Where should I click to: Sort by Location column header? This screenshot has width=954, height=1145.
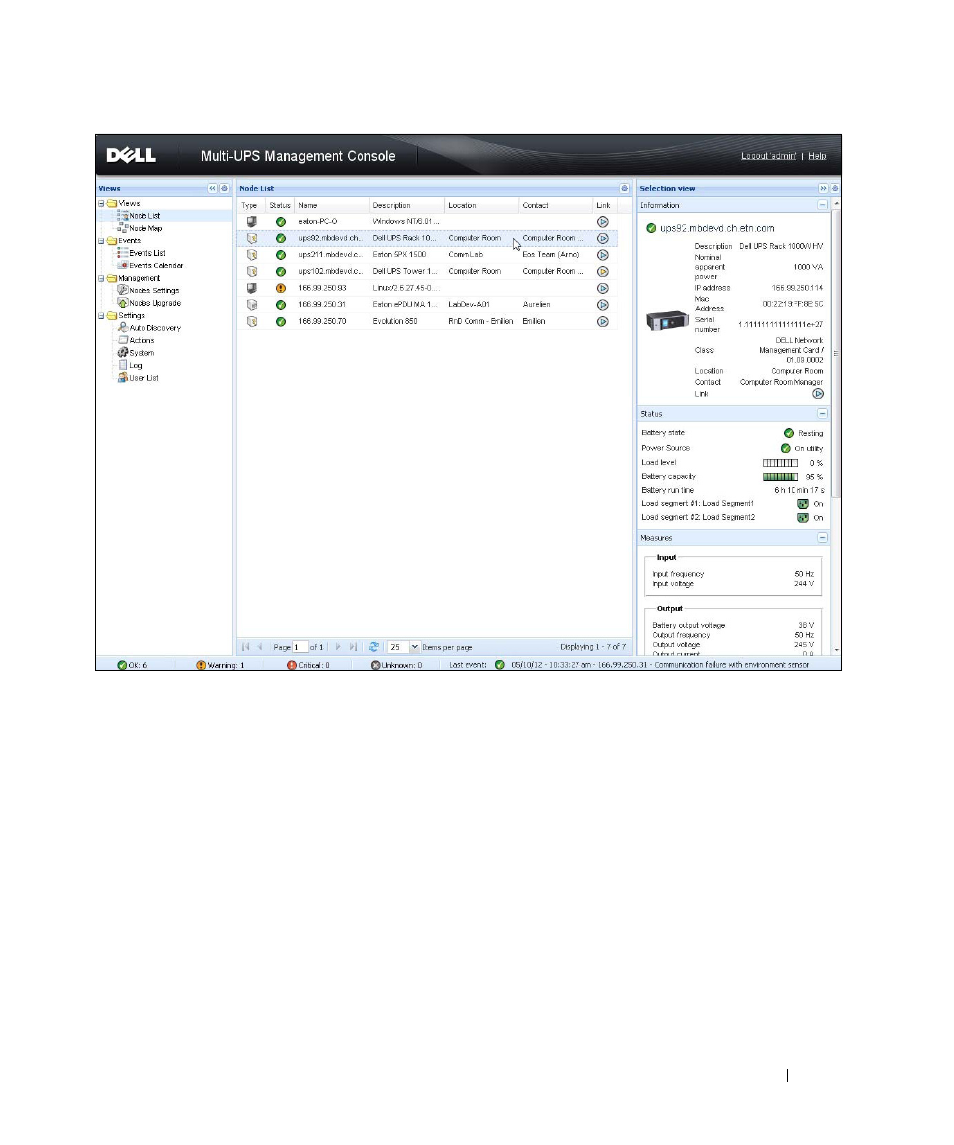pos(482,206)
